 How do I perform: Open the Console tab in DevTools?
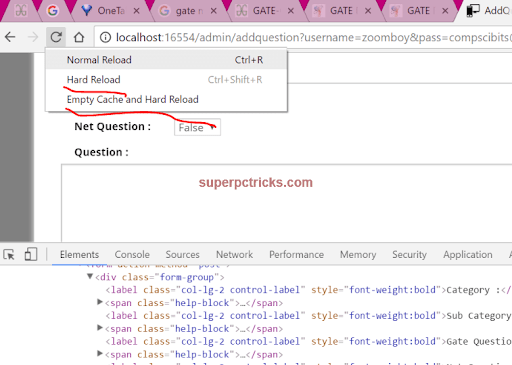tap(132, 255)
